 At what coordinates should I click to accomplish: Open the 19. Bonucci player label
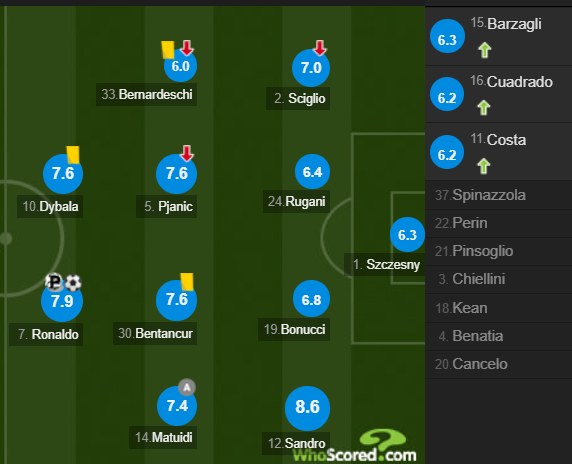(294, 329)
